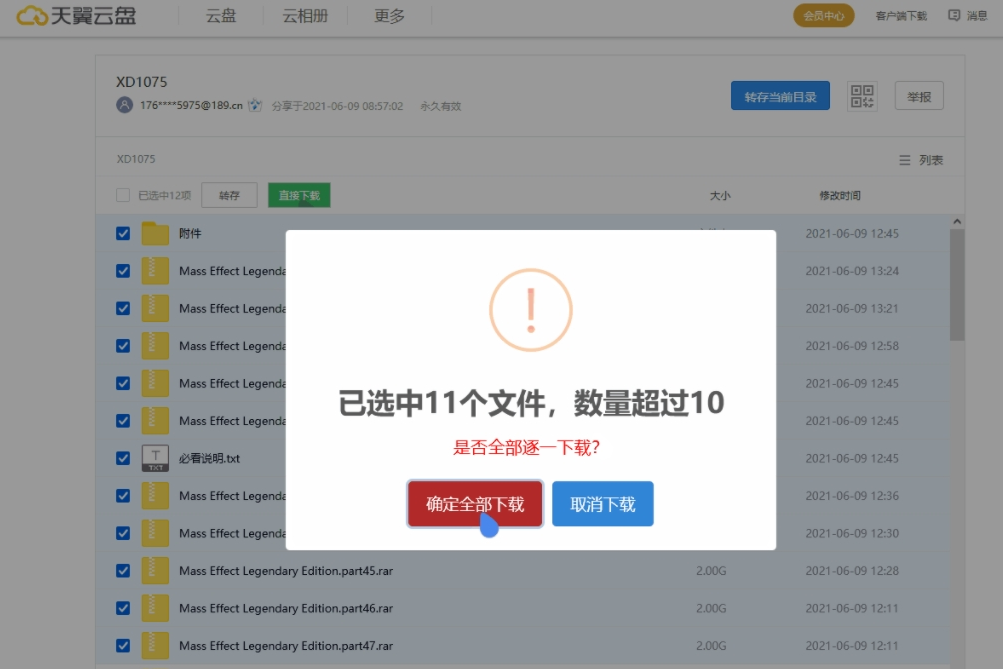Screen dimensions: 1004x669
Task: Uncheck 必看说明.txt in the list
Action: (x=122, y=457)
